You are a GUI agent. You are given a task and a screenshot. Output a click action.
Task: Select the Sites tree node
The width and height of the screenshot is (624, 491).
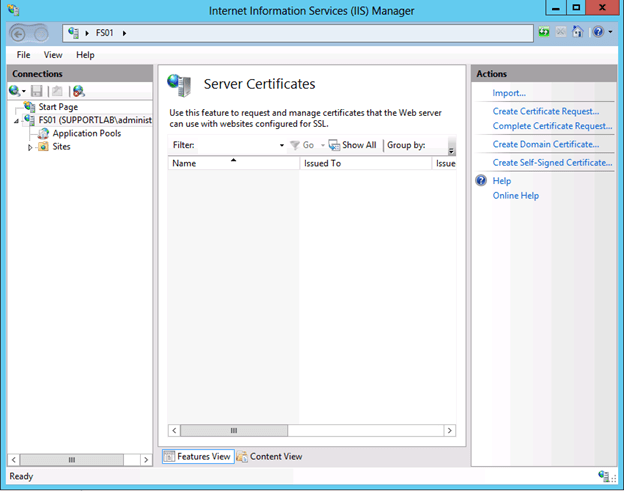[x=61, y=146]
